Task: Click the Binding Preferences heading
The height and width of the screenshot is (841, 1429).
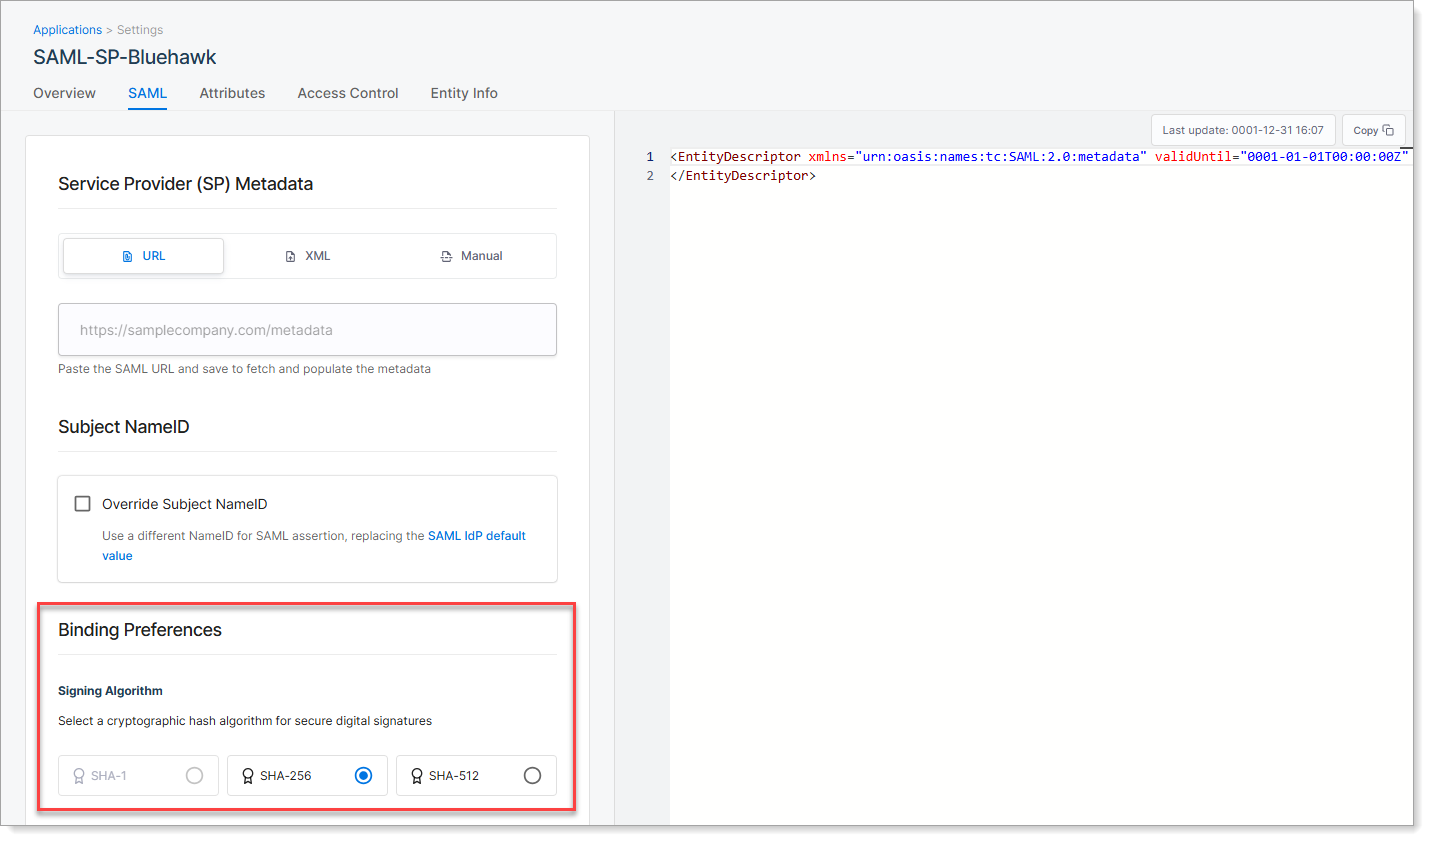Action: click(x=140, y=630)
